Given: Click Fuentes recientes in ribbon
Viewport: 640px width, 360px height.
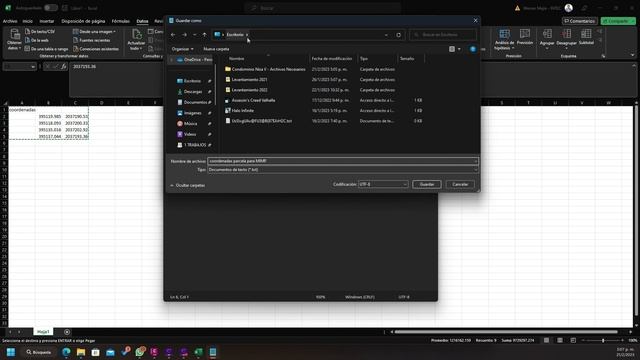Looking at the screenshot, I should coord(91,40).
